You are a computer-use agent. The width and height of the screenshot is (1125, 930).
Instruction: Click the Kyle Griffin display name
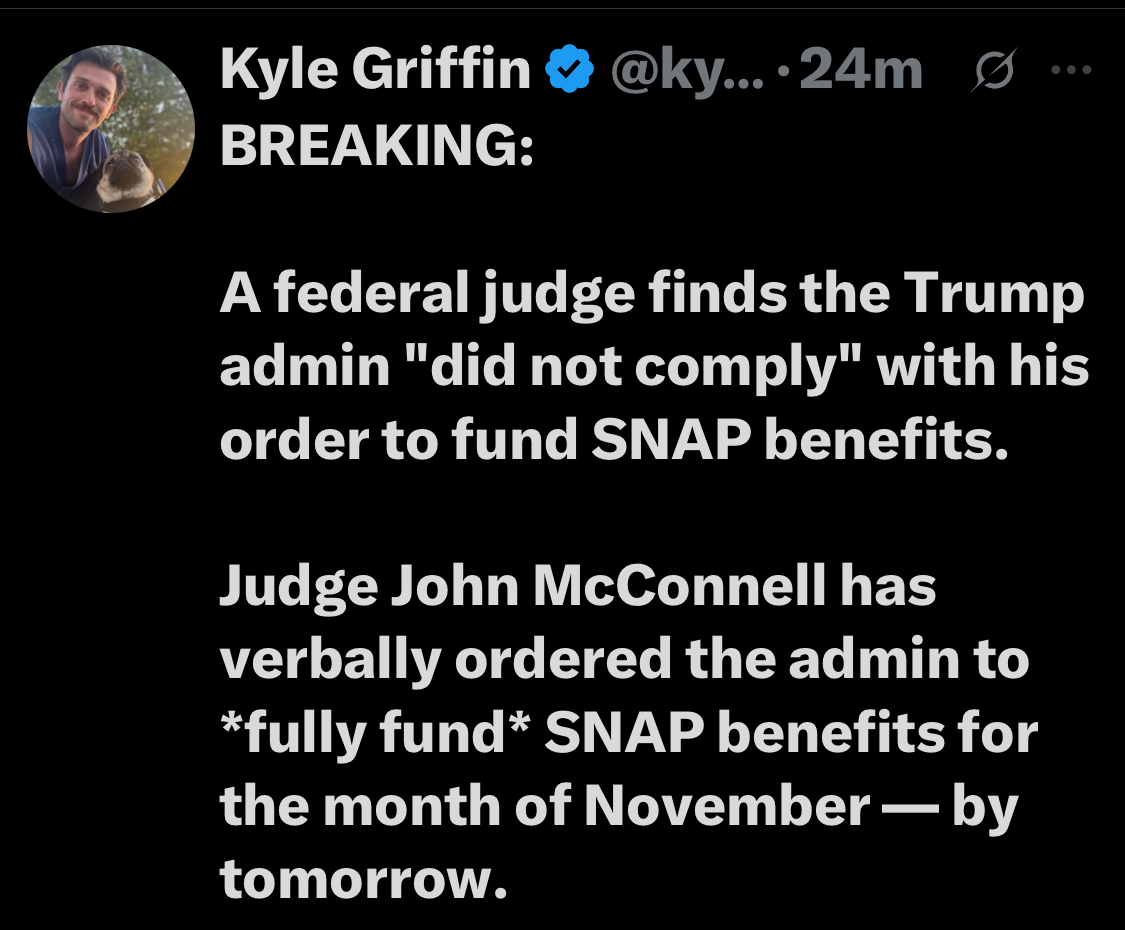point(375,70)
